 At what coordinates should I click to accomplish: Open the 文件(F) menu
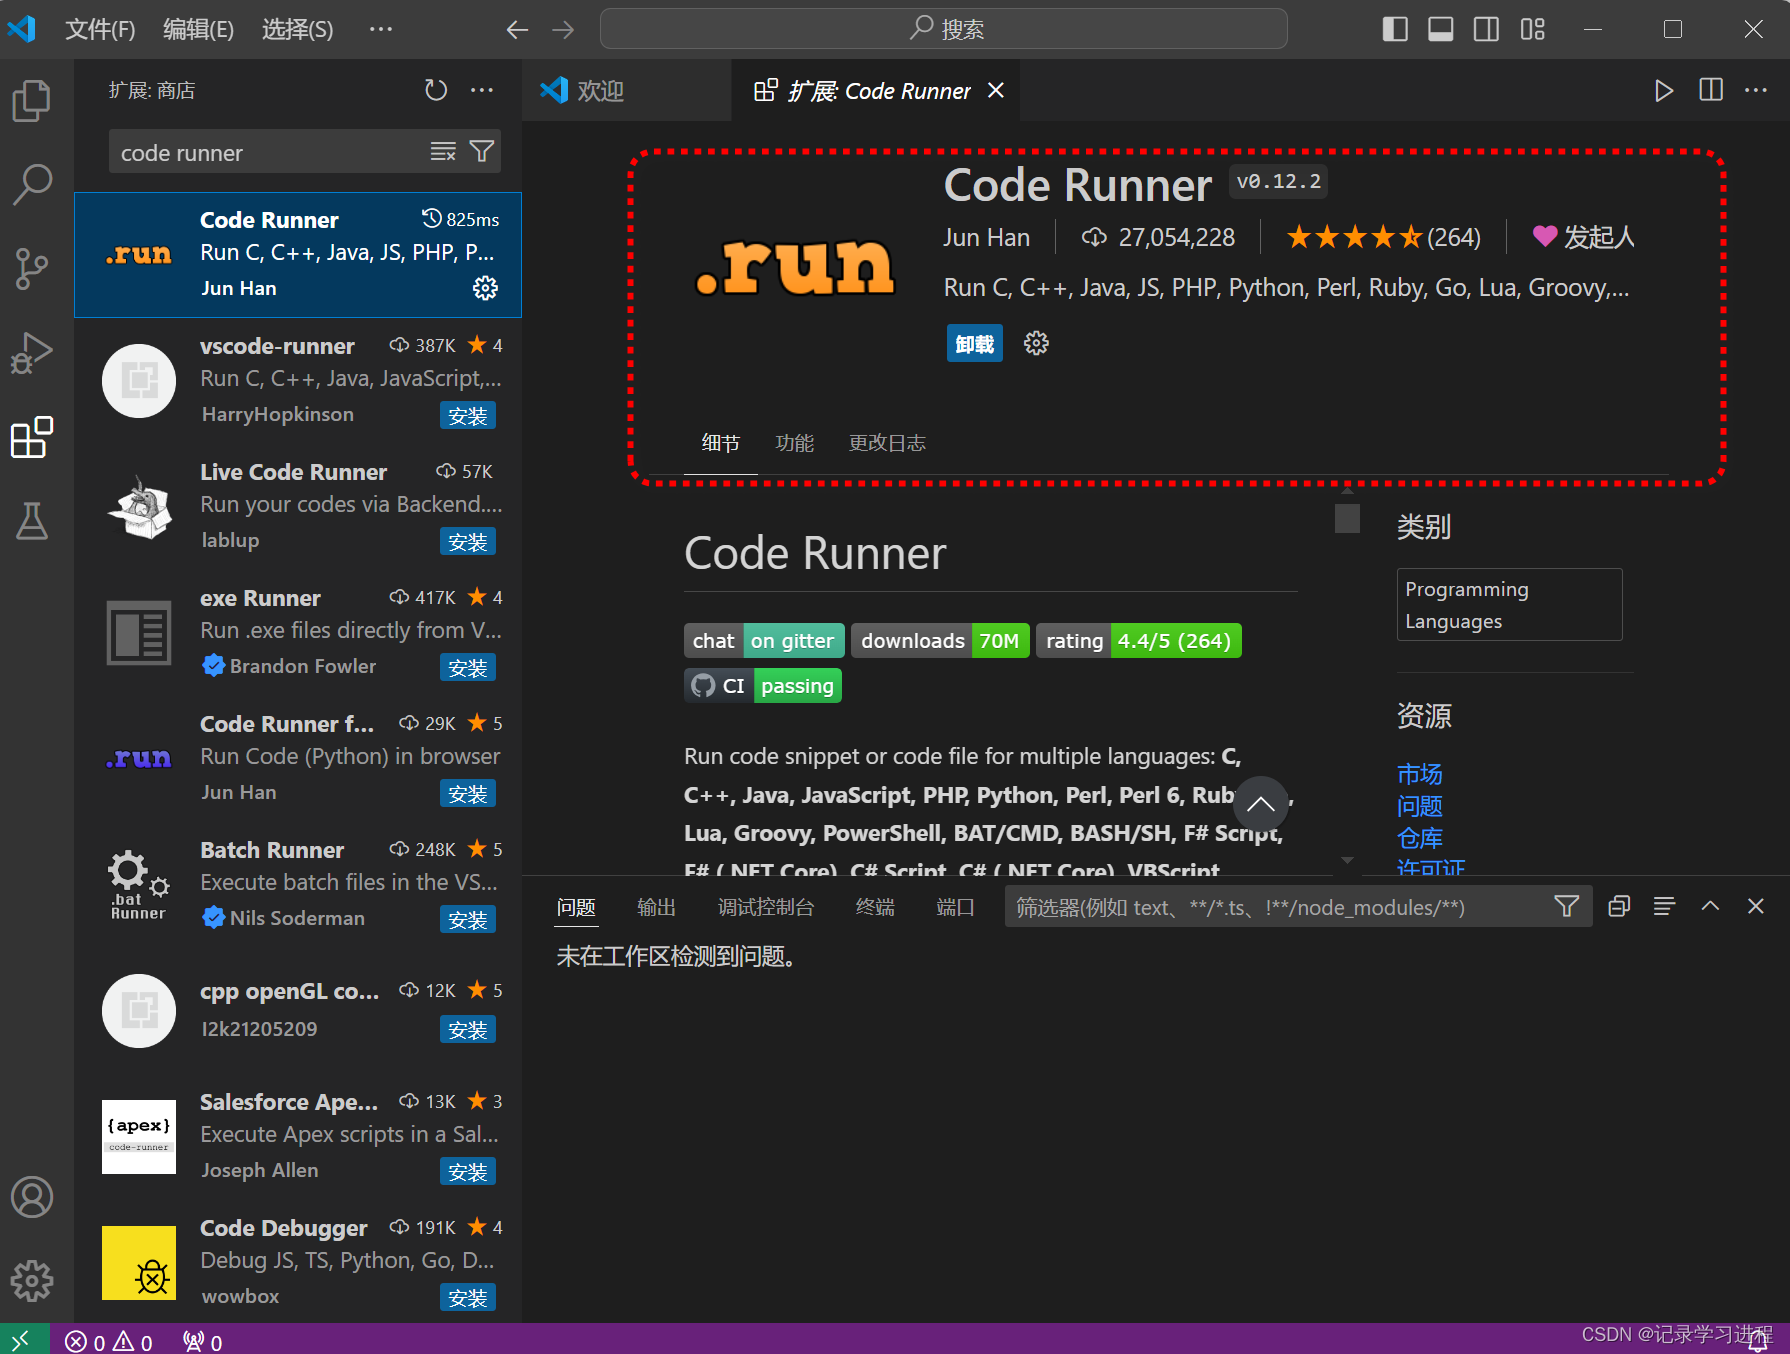coord(100,30)
